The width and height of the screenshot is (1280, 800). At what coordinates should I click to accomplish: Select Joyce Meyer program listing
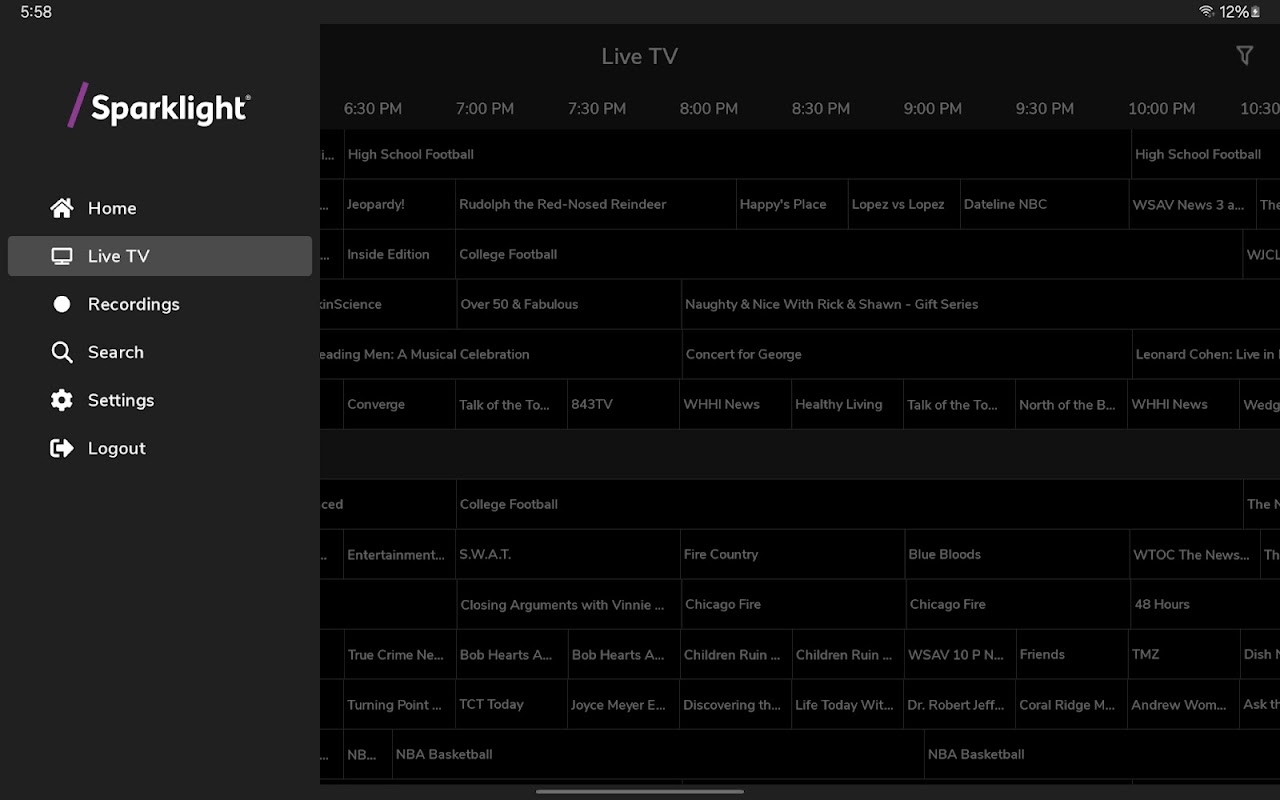coord(623,704)
